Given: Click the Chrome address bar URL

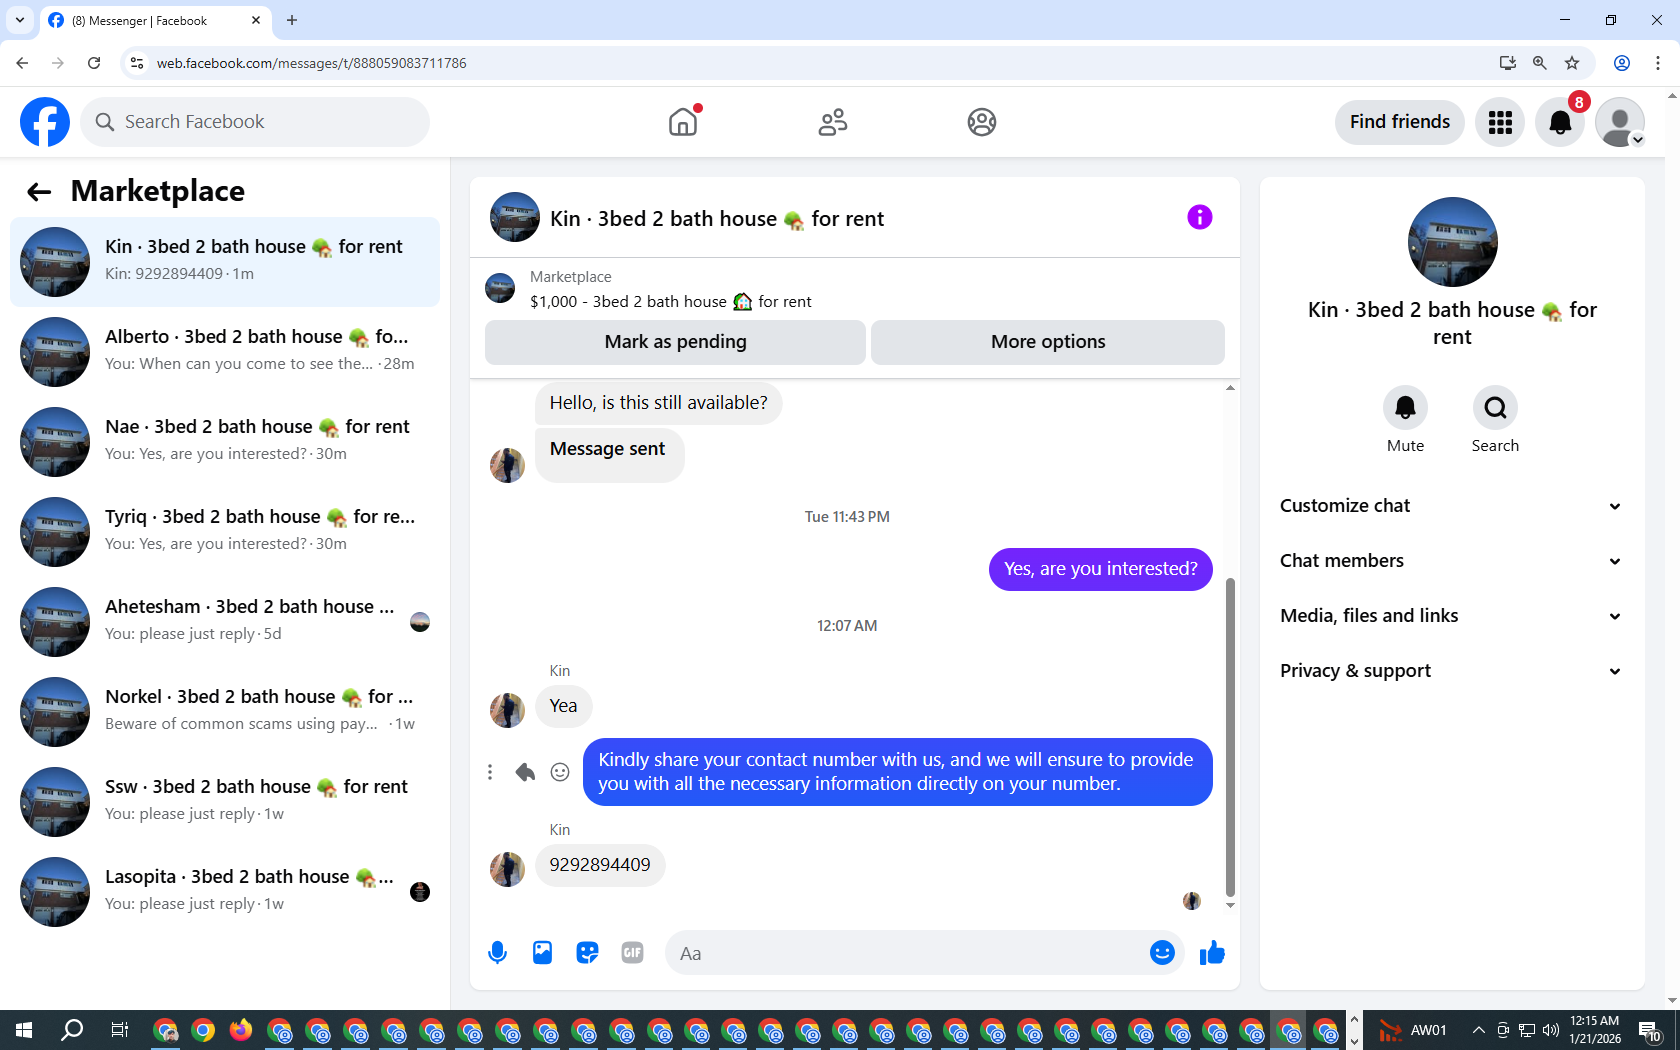Looking at the screenshot, I should pos(312,63).
